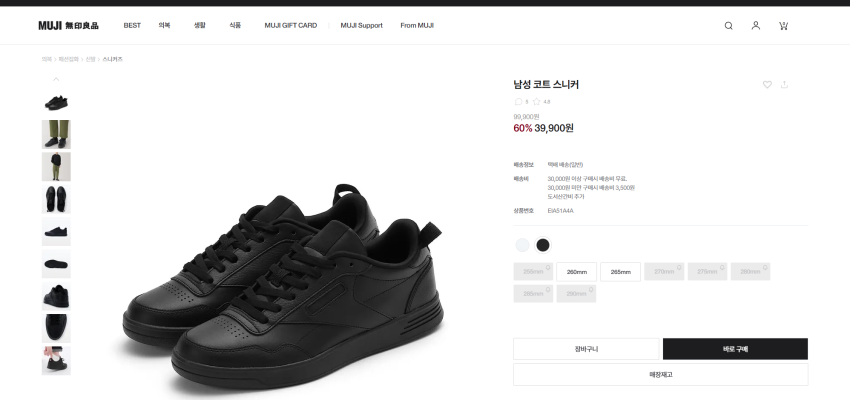Click the MUJI logo
The image size is (850, 400).
click(x=68, y=25)
